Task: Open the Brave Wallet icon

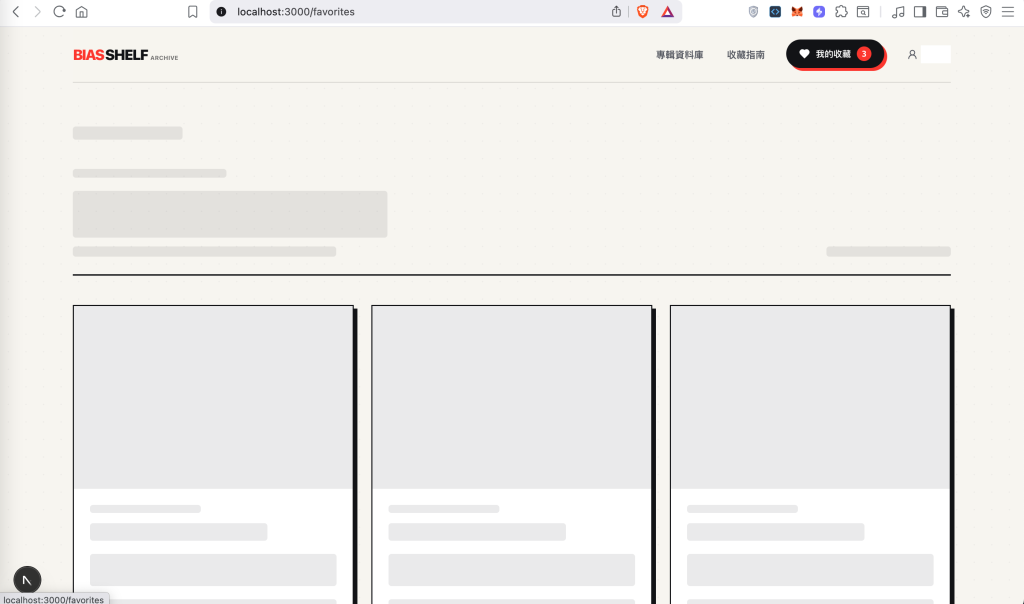Action: tap(942, 12)
